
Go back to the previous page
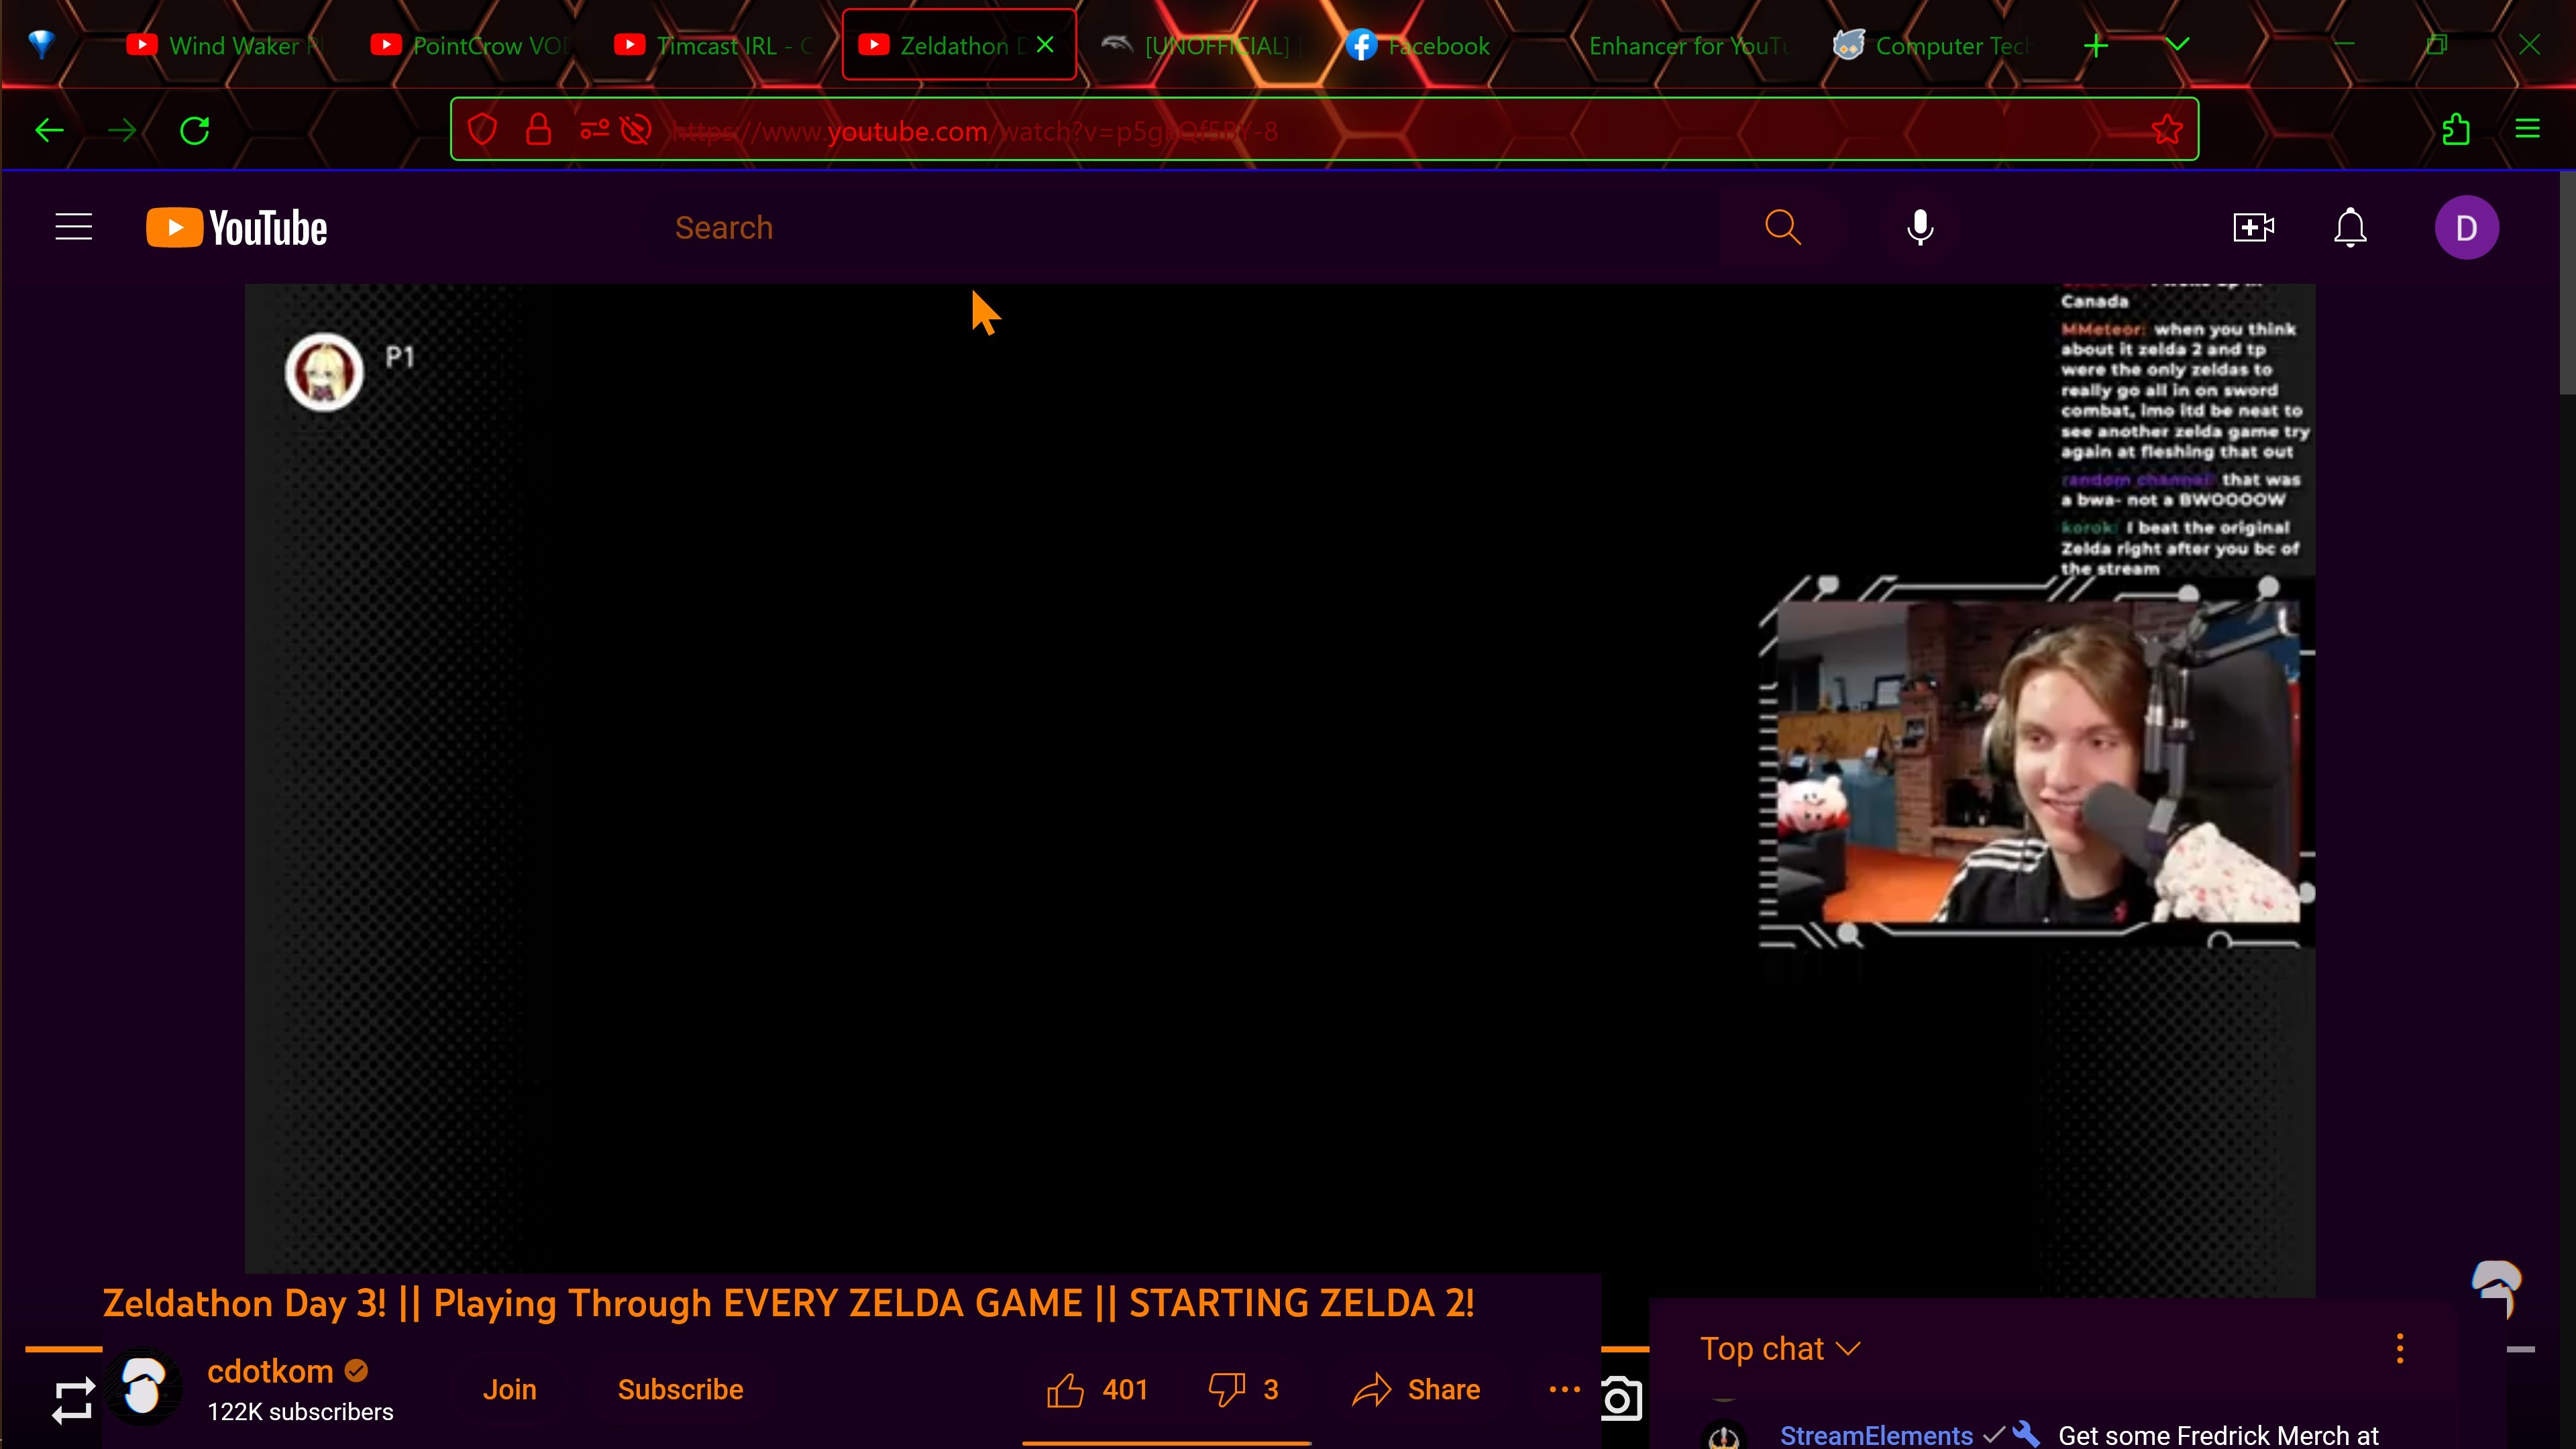(x=49, y=130)
